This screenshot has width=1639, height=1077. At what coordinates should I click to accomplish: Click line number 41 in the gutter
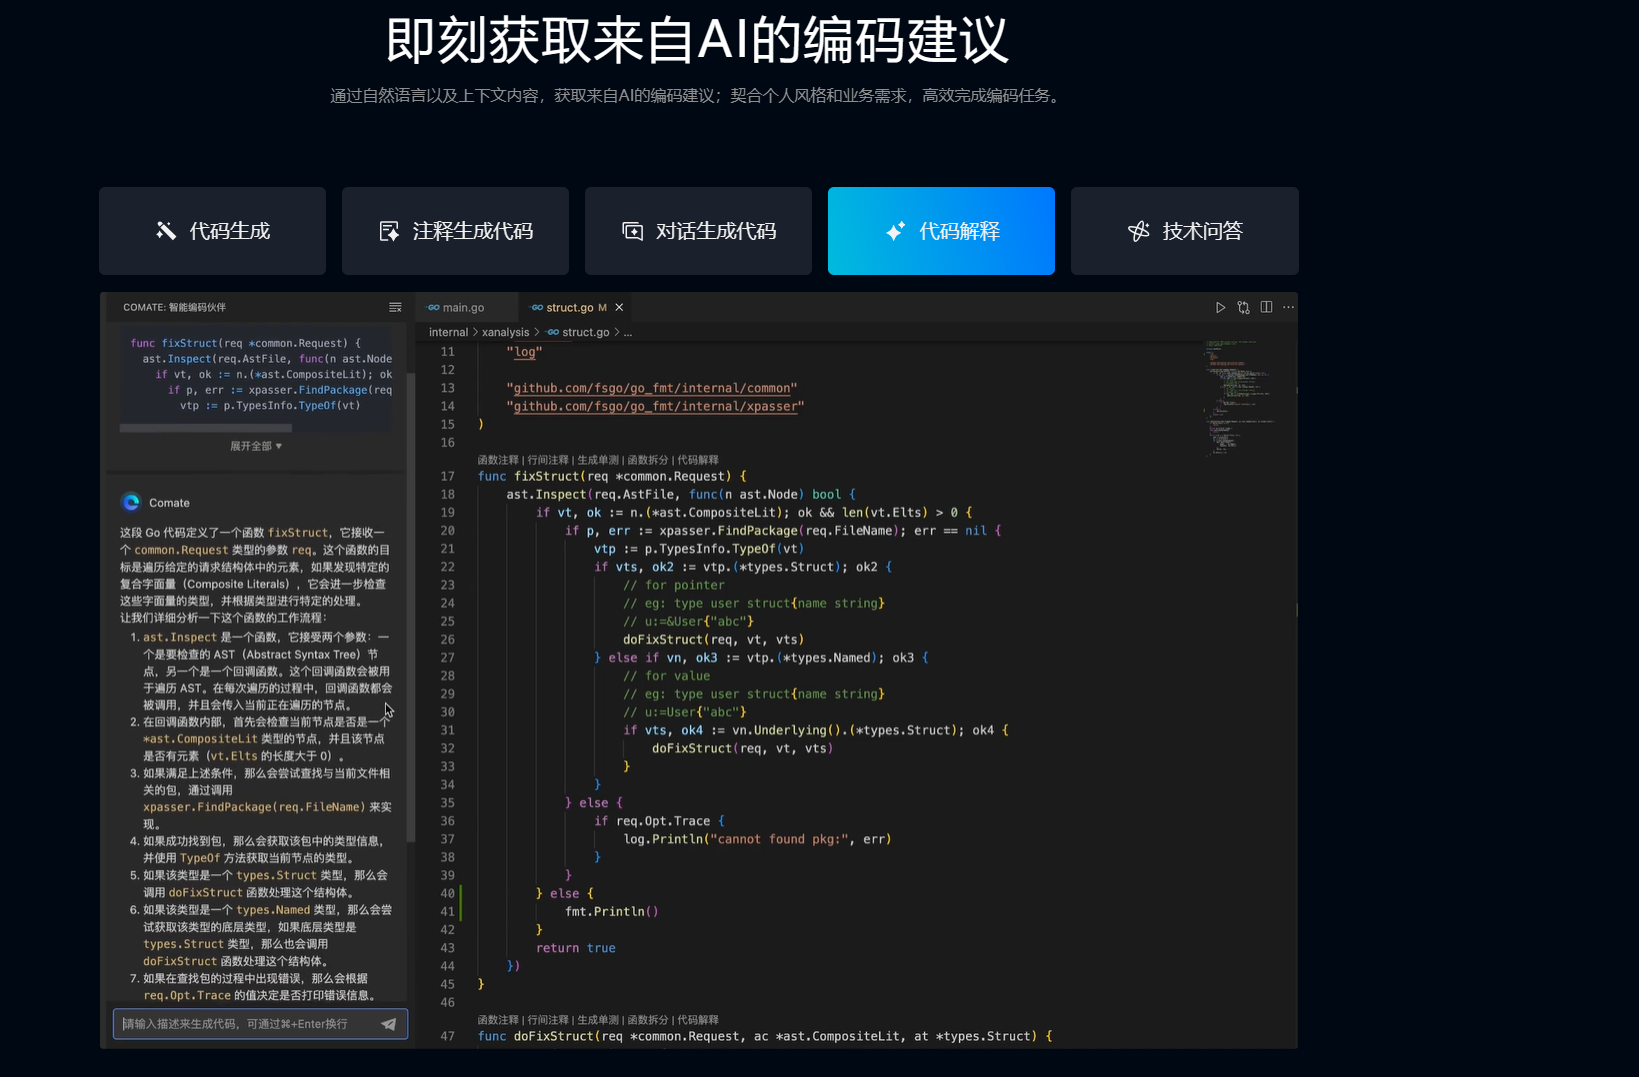click(x=448, y=911)
